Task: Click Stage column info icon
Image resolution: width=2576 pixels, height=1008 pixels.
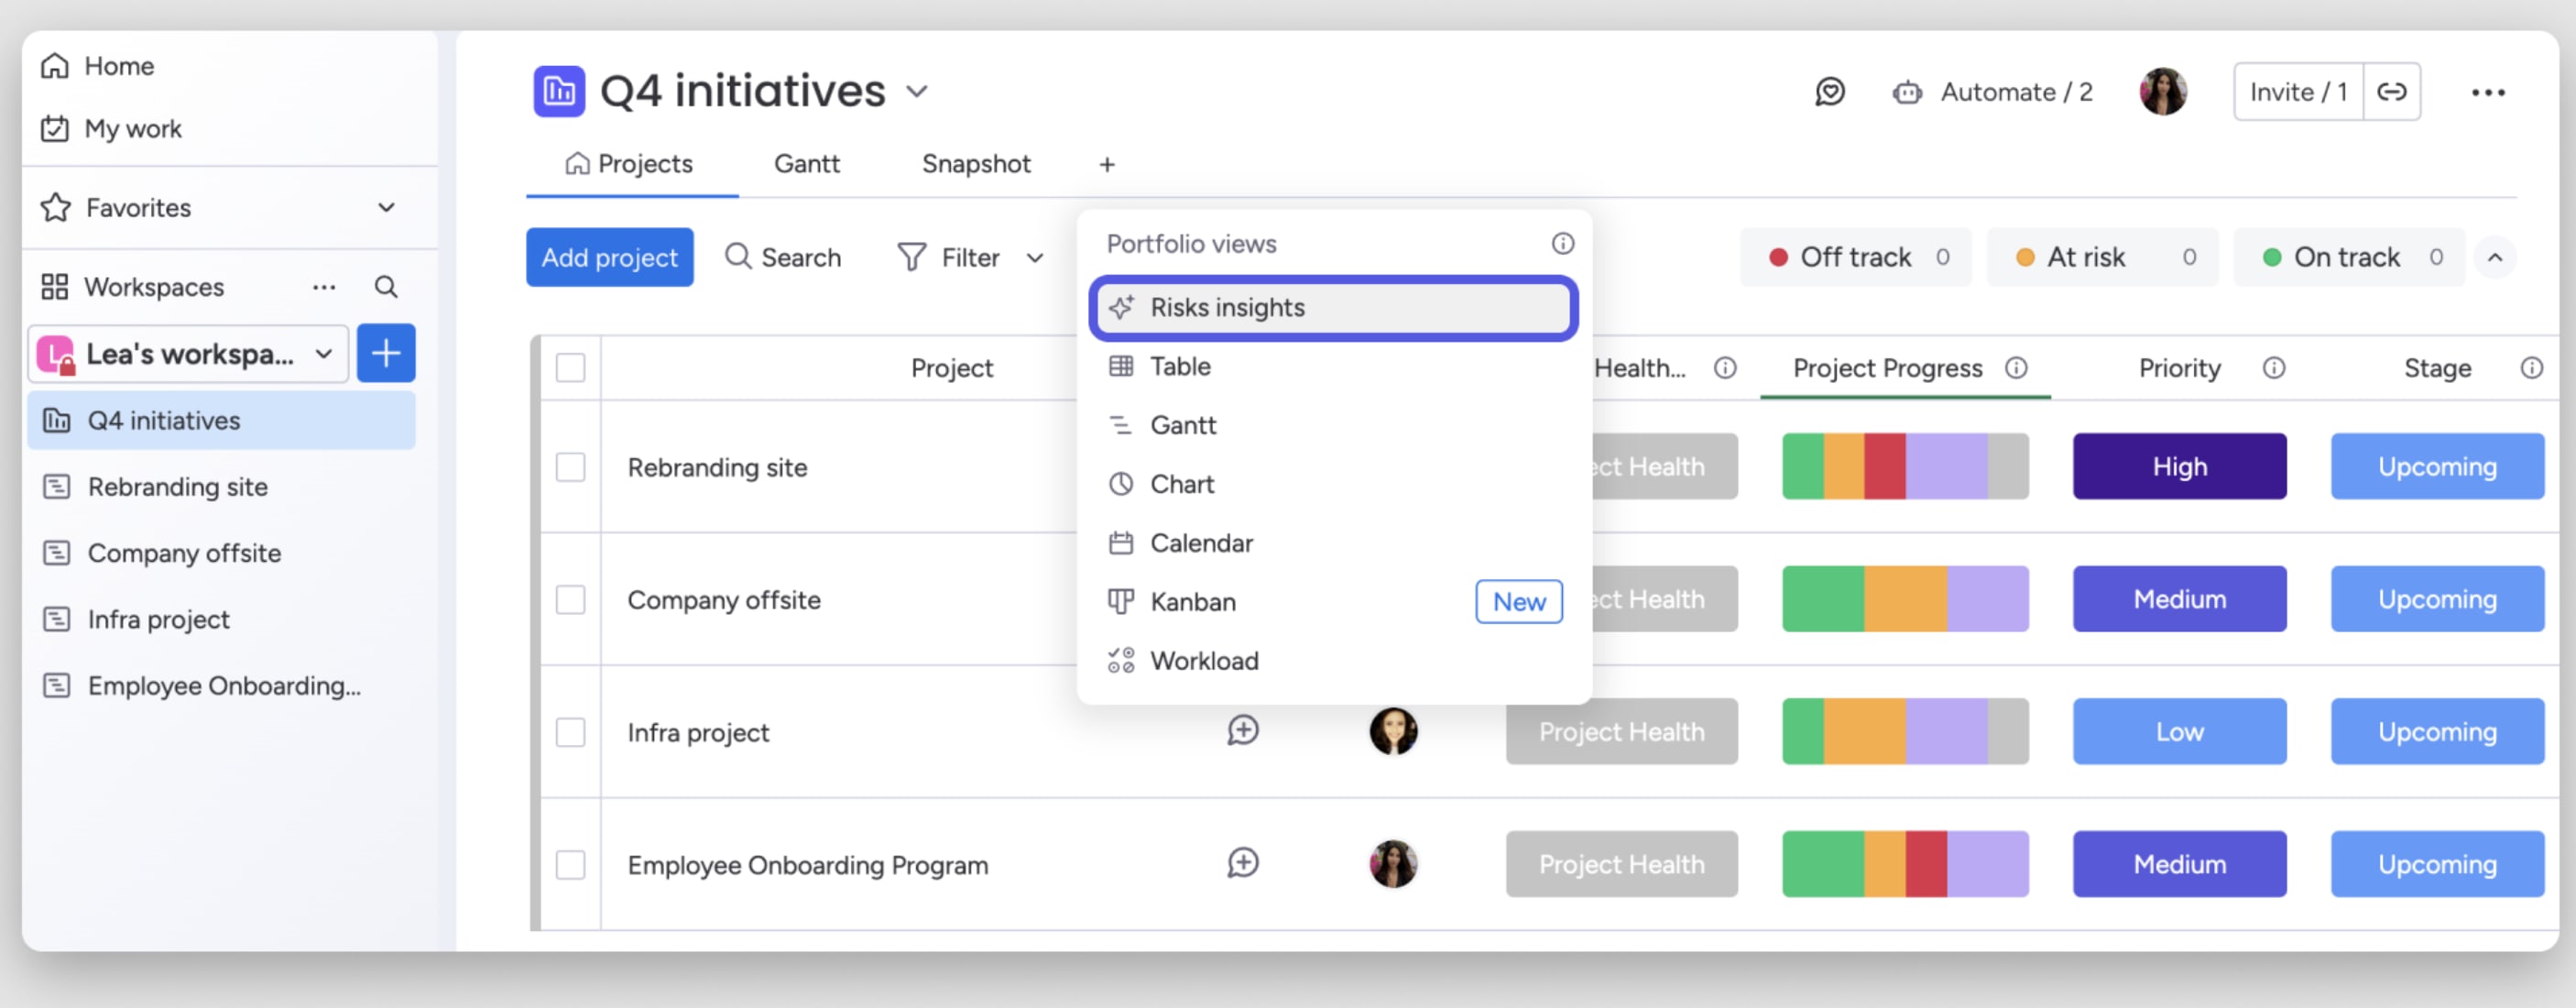Action: pyautogui.click(x=2532, y=369)
